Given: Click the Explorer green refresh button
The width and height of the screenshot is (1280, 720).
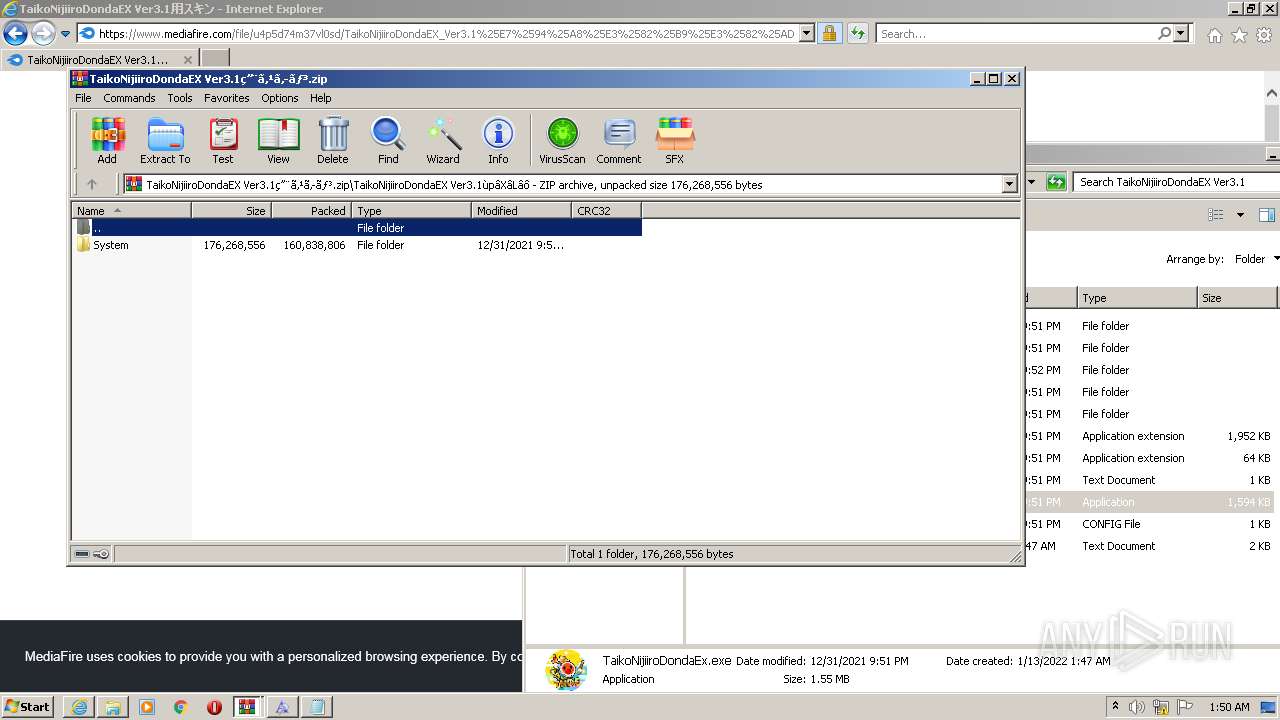Looking at the screenshot, I should tap(1057, 182).
